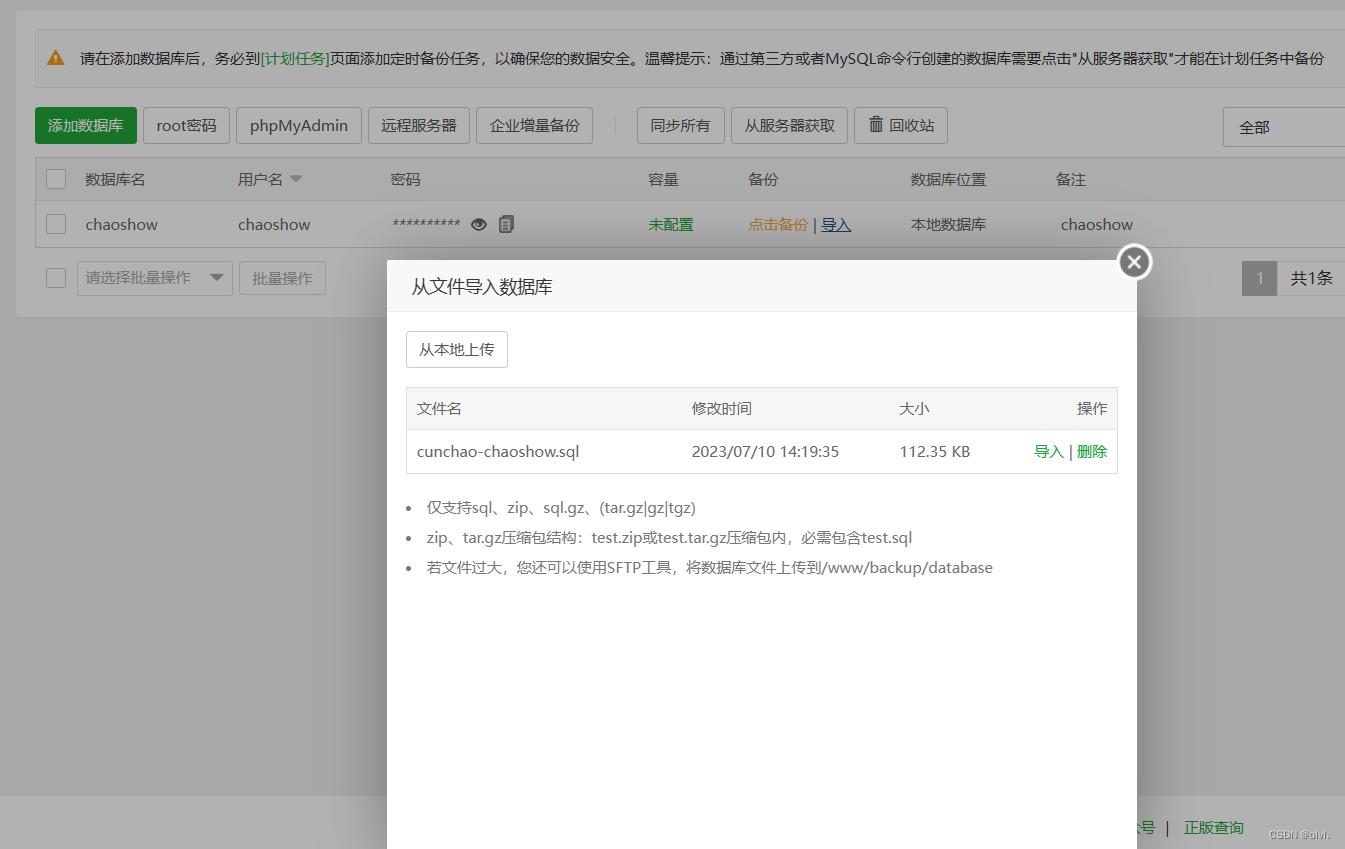This screenshot has height=849, width=1345.
Task: Click the 从服务器获取 button
Action: (790, 125)
